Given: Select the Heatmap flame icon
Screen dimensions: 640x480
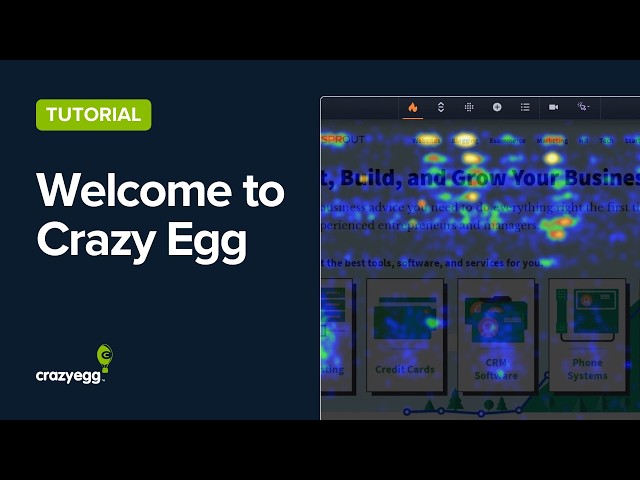Looking at the screenshot, I should [x=413, y=107].
